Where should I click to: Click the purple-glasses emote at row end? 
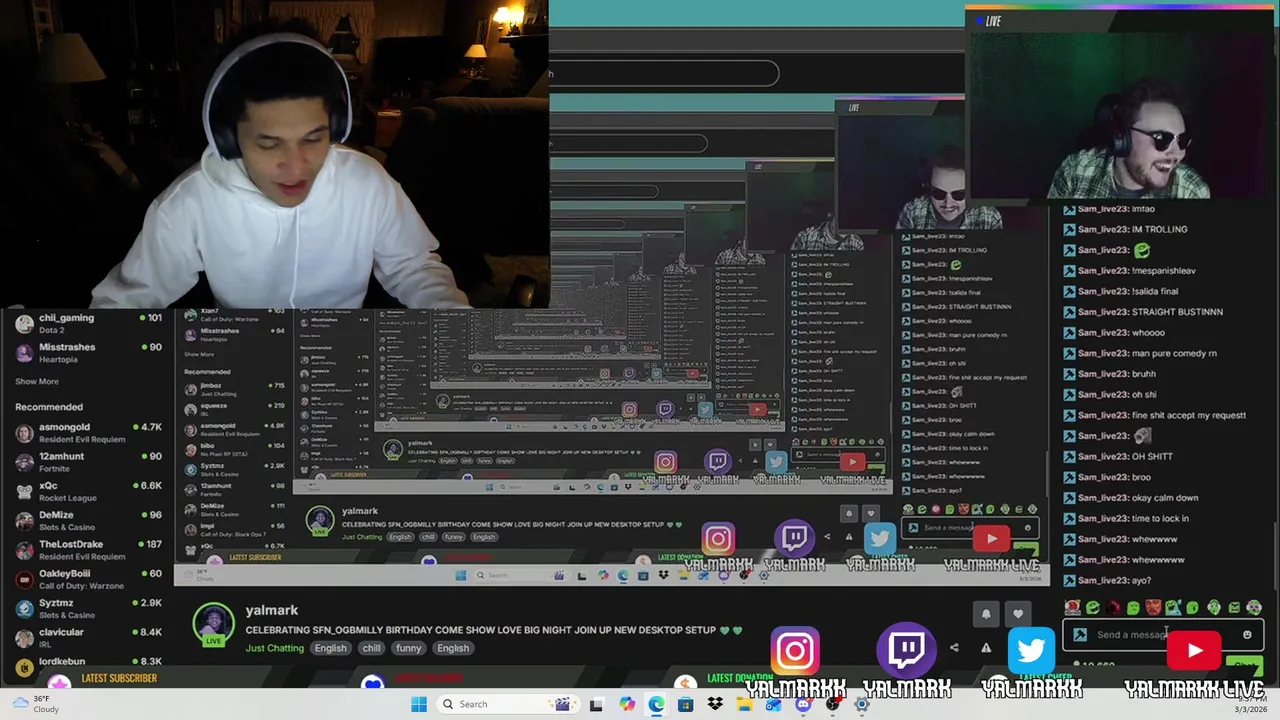(x=1254, y=607)
